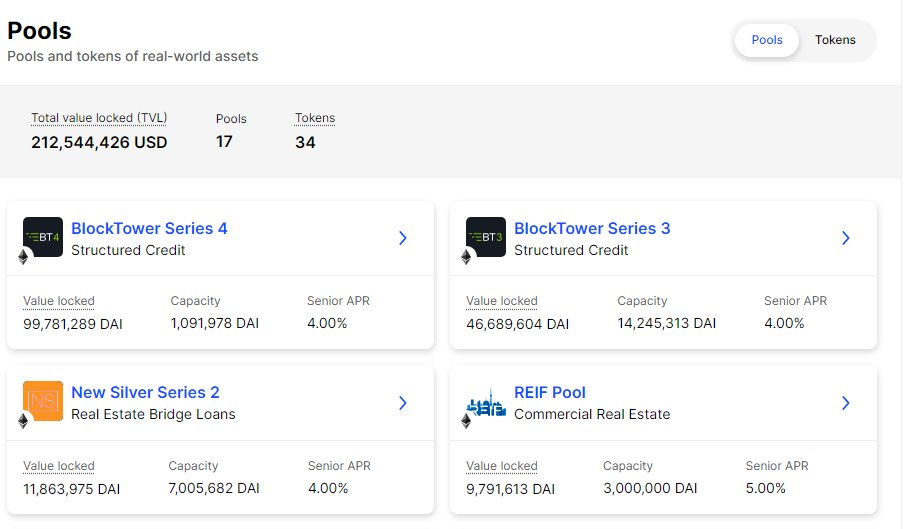Open REIF Pool via chevron arrow

click(846, 403)
